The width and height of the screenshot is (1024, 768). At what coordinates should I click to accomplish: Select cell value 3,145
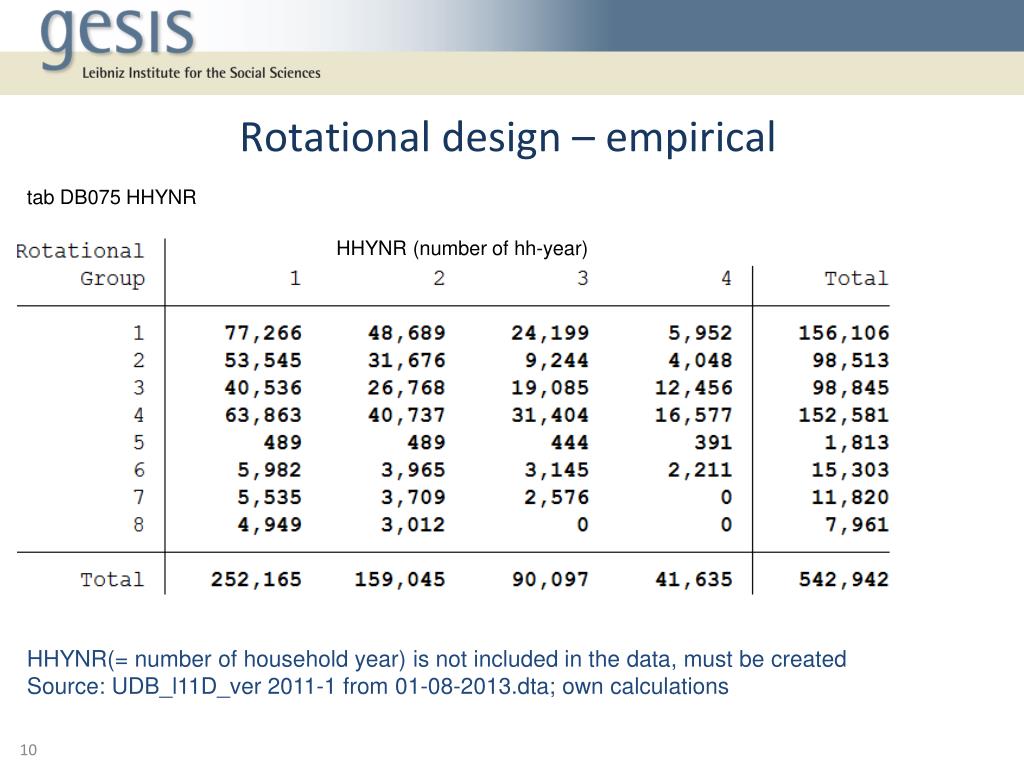(x=556, y=470)
